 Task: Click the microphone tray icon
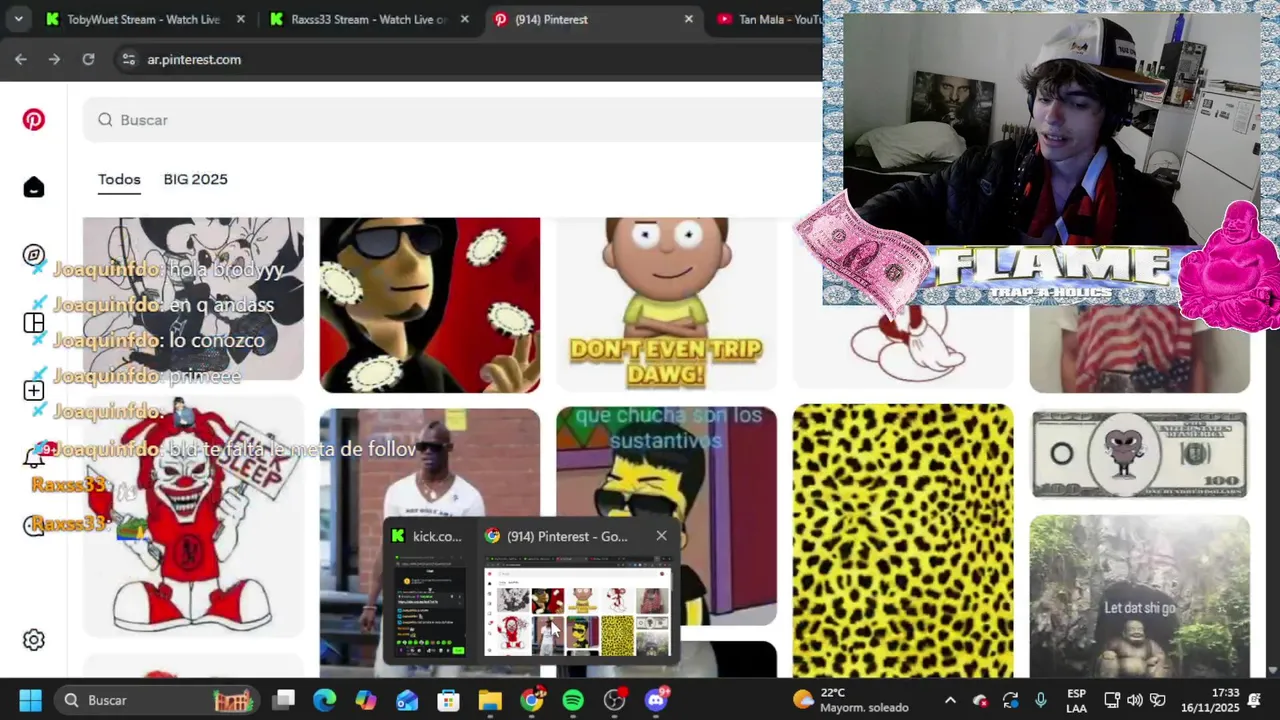[x=1041, y=700]
